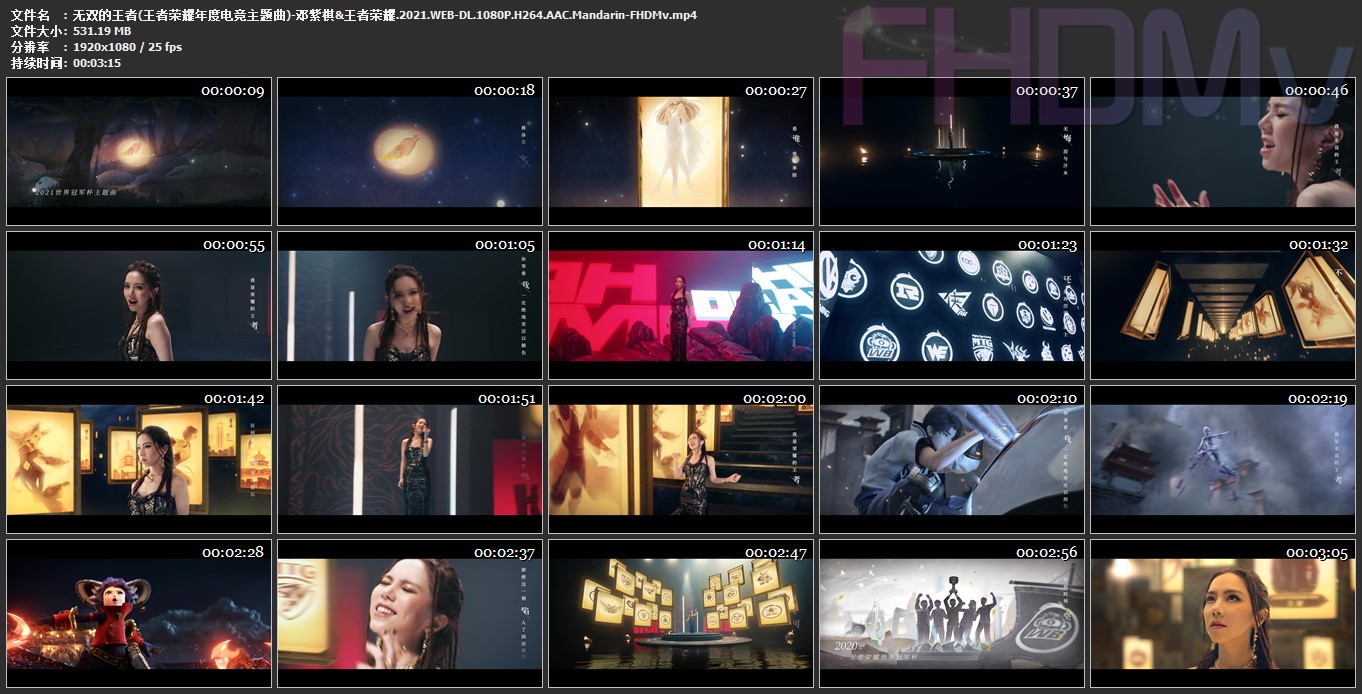Select the flying warrior thumbnail at 00:02:19
1362x694 pixels.
[x=1223, y=460]
